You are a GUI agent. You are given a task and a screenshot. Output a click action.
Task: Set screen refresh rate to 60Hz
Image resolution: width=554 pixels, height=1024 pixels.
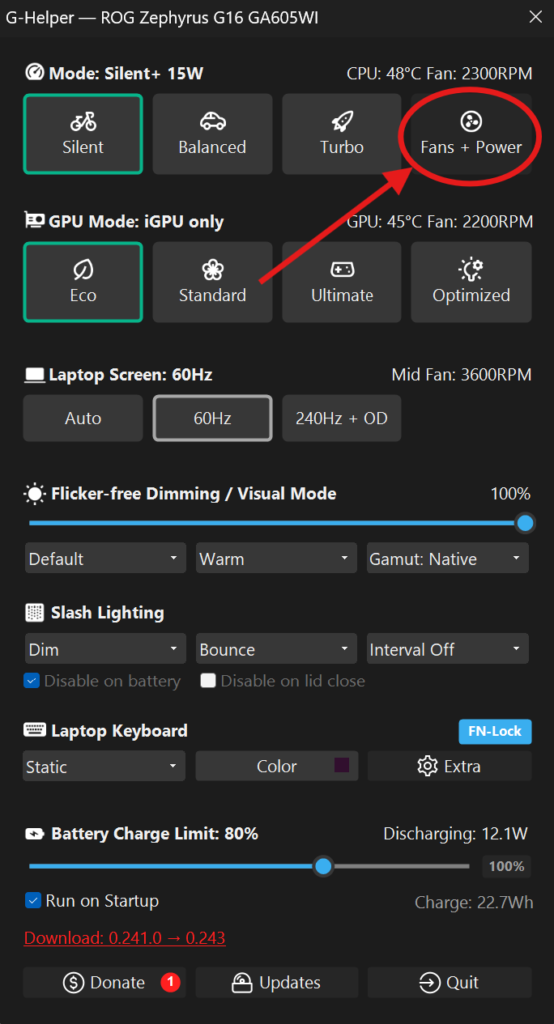(212, 418)
